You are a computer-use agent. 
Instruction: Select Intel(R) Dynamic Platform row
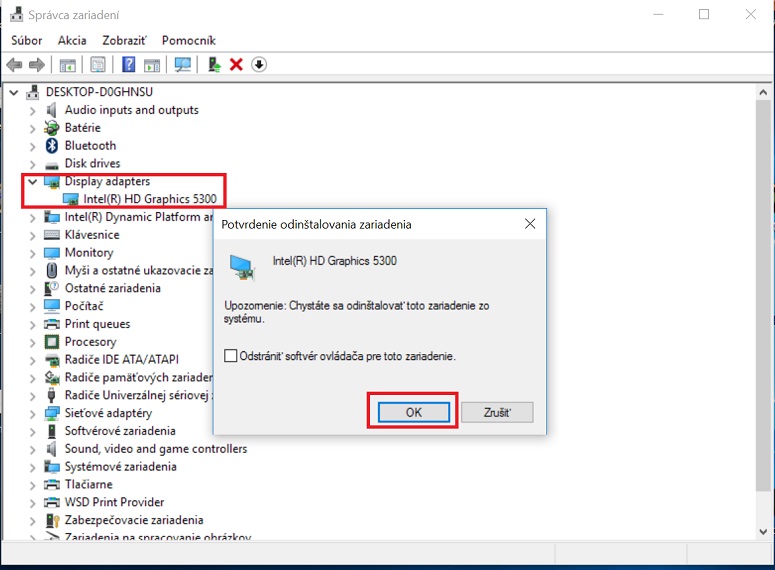139,217
